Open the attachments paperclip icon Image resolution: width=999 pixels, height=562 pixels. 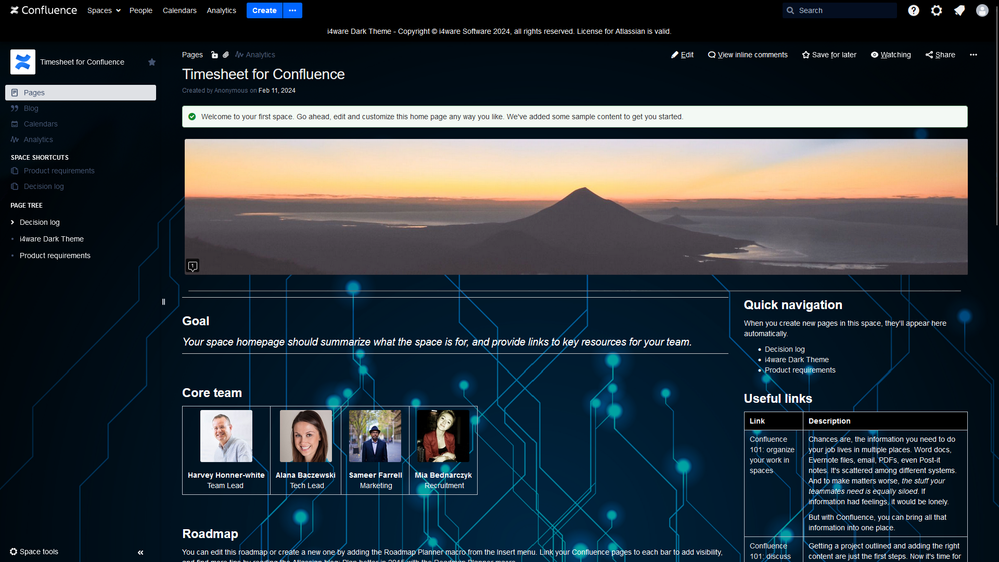tap(226, 55)
